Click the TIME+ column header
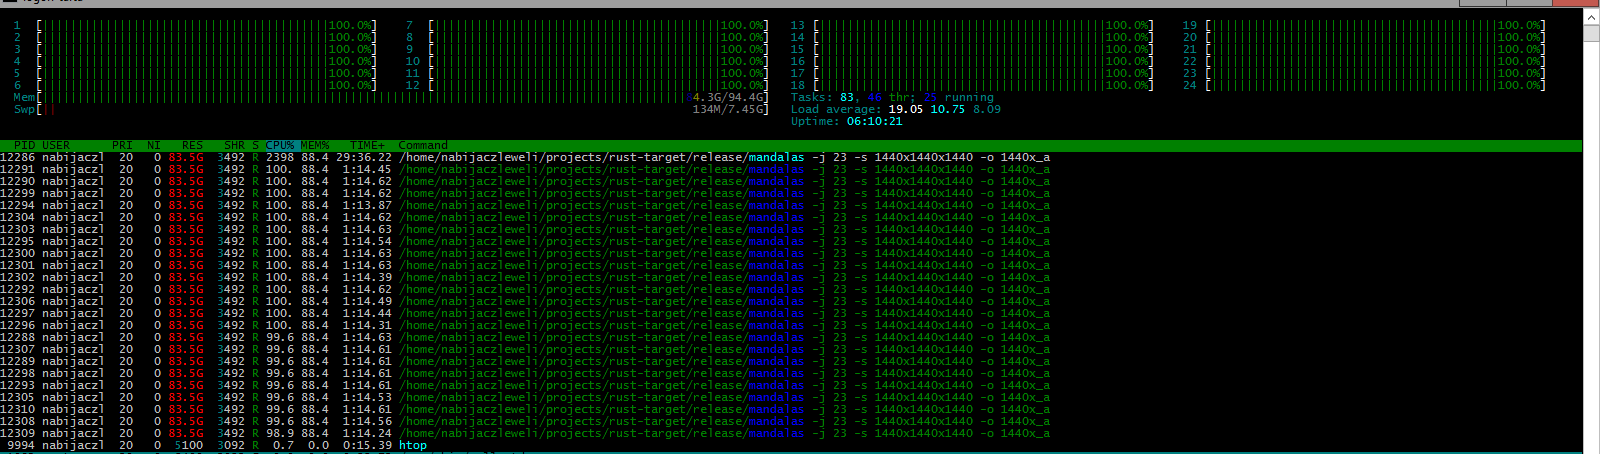The width and height of the screenshot is (1600, 454). [367, 146]
